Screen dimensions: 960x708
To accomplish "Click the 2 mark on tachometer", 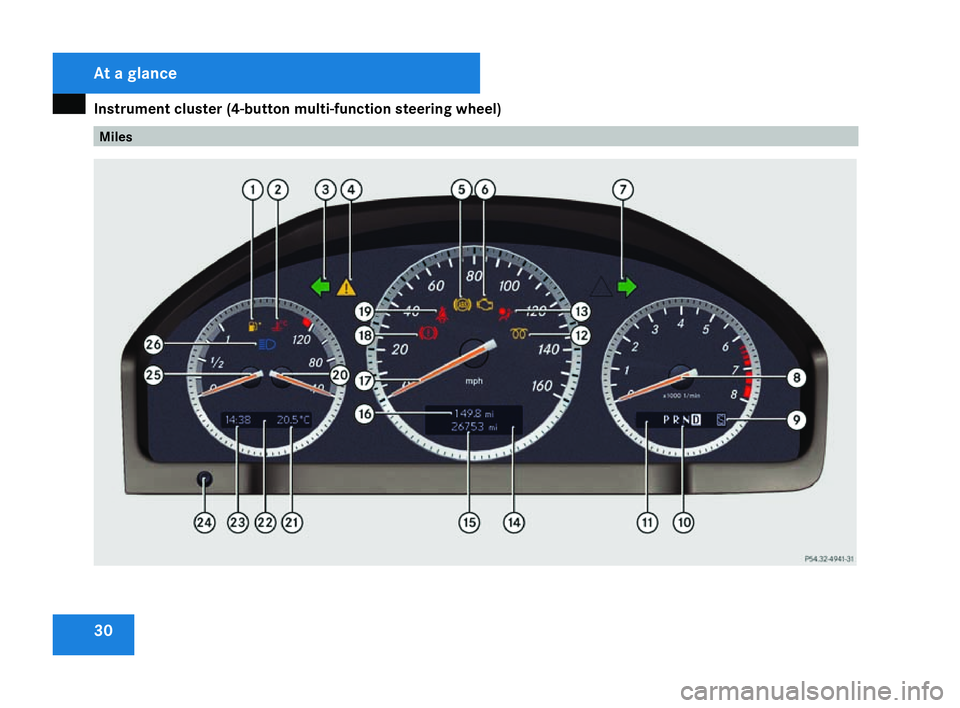I will (x=635, y=347).
